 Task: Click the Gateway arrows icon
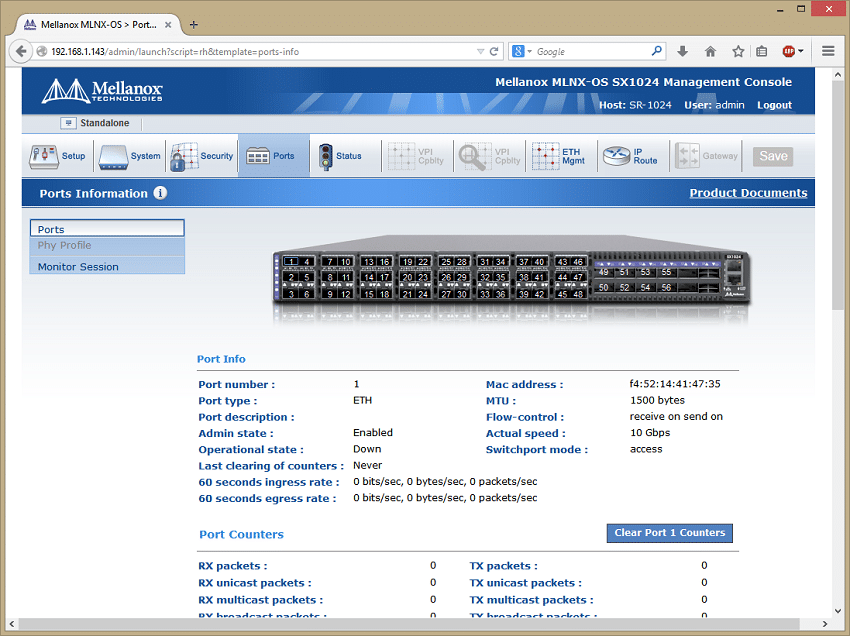(x=687, y=157)
